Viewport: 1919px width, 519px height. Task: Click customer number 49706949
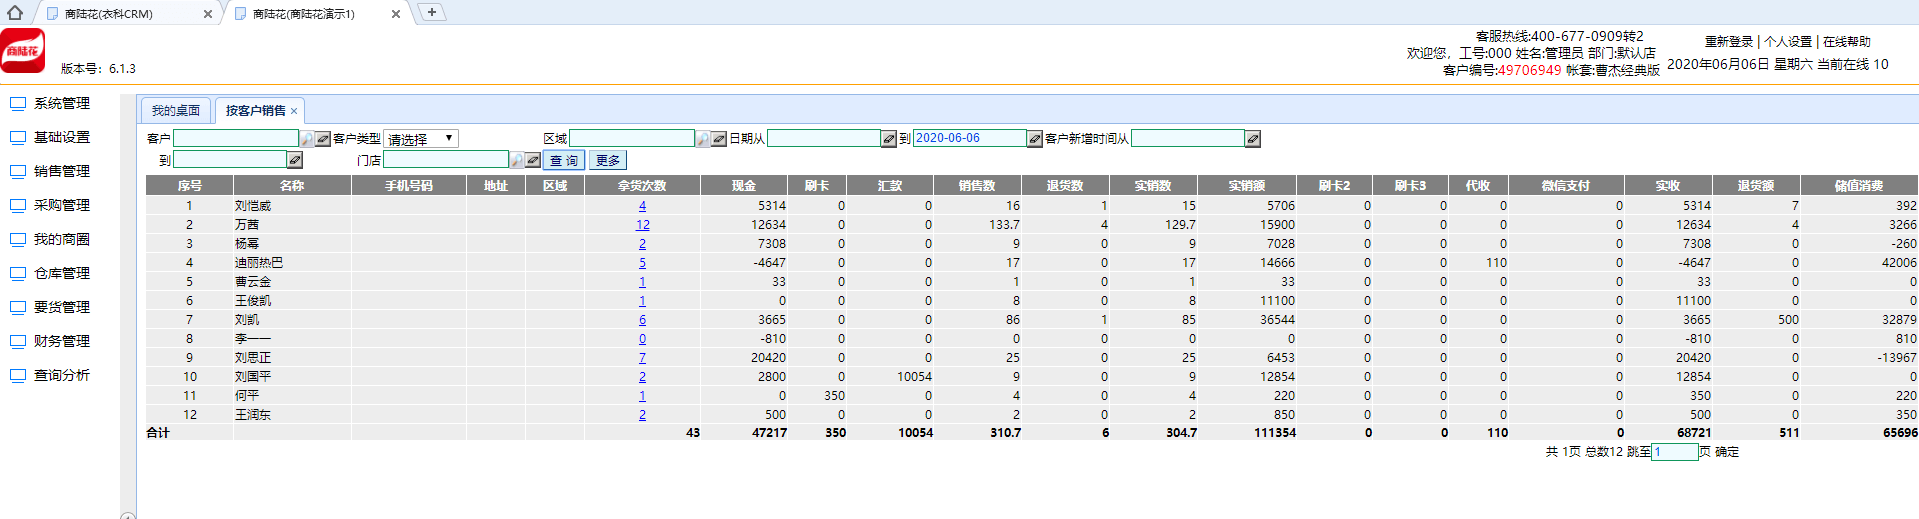pos(1529,70)
